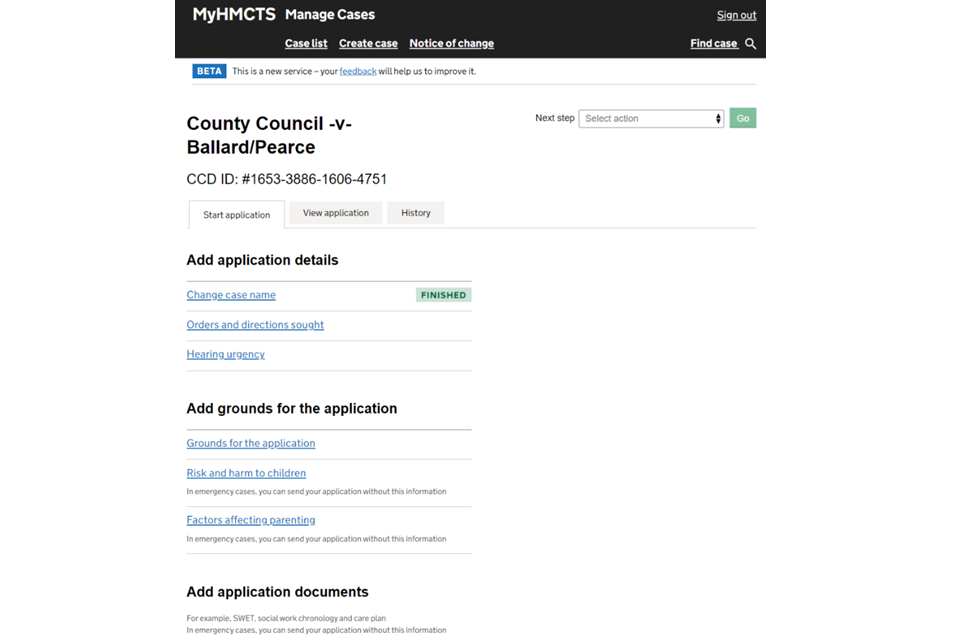The image size is (960, 640).
Task: Open Grounds for the application link
Action: (251, 443)
